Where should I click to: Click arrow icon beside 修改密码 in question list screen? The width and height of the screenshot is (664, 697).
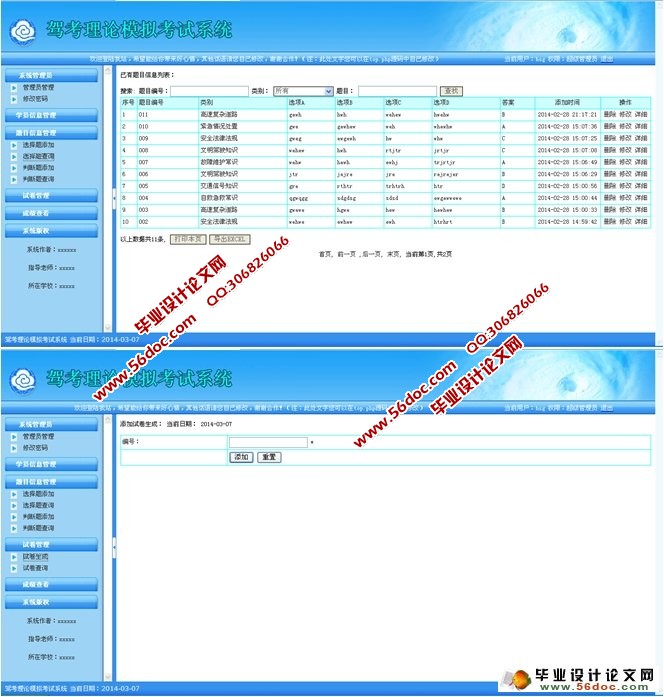(x=14, y=99)
